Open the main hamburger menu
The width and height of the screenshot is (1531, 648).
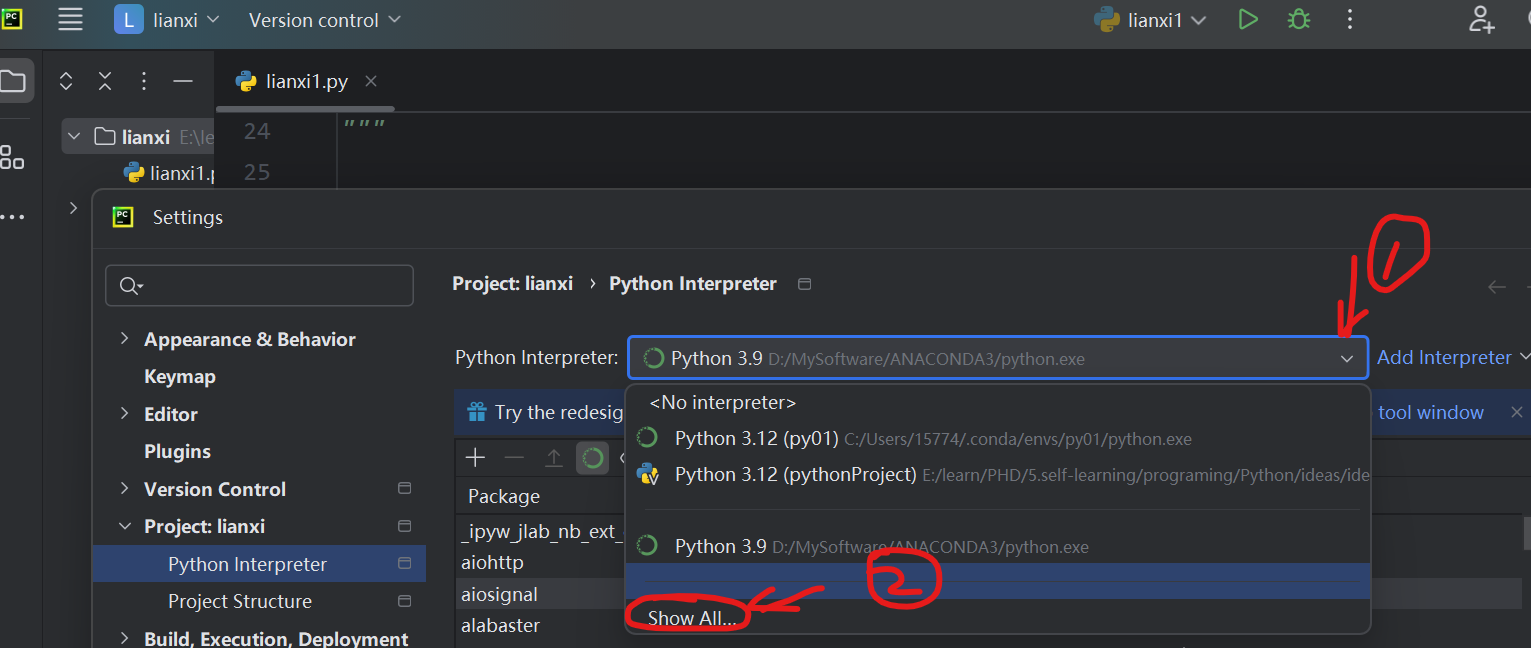(70, 19)
